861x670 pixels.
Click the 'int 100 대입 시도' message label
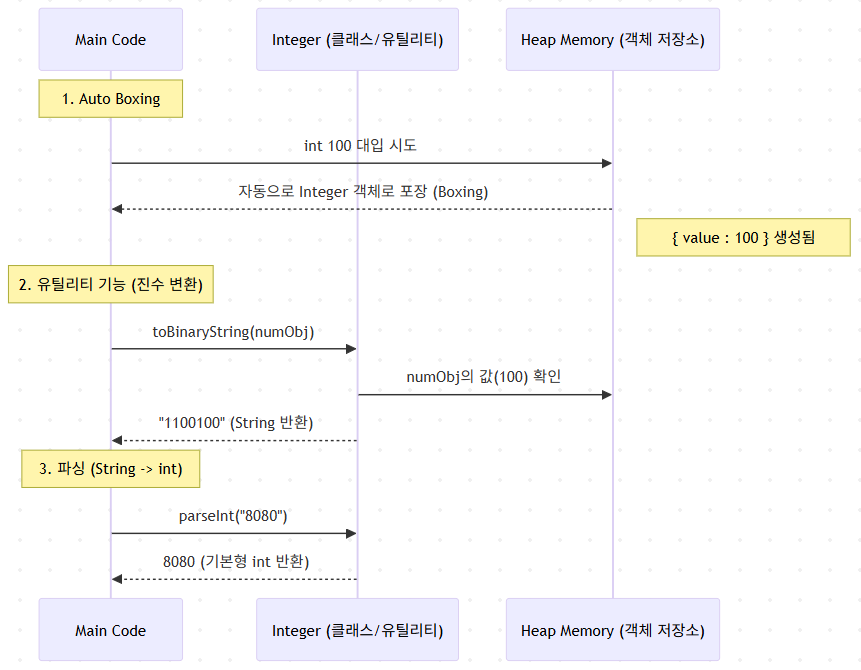pos(360,146)
